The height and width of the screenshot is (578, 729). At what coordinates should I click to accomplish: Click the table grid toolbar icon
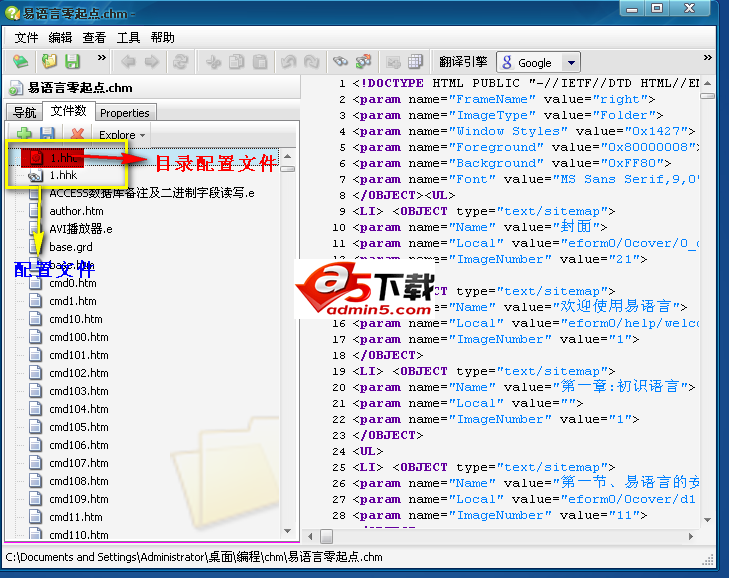[416, 62]
